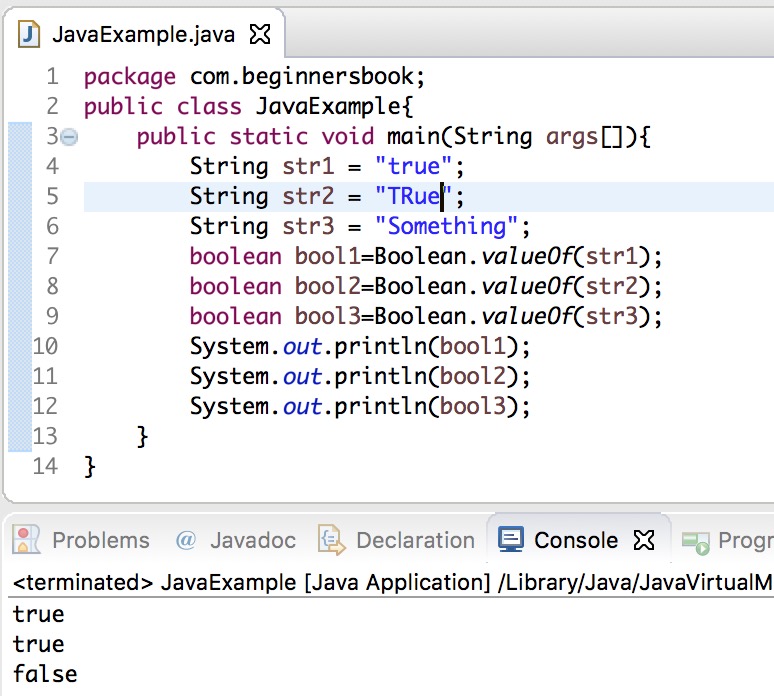Click the console output line false
Viewport: 774px width, 696px height.
coord(45,674)
